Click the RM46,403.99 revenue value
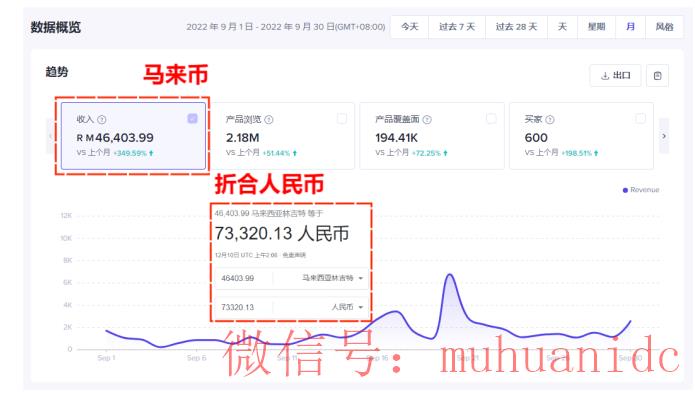The image size is (695, 393). tap(115, 138)
